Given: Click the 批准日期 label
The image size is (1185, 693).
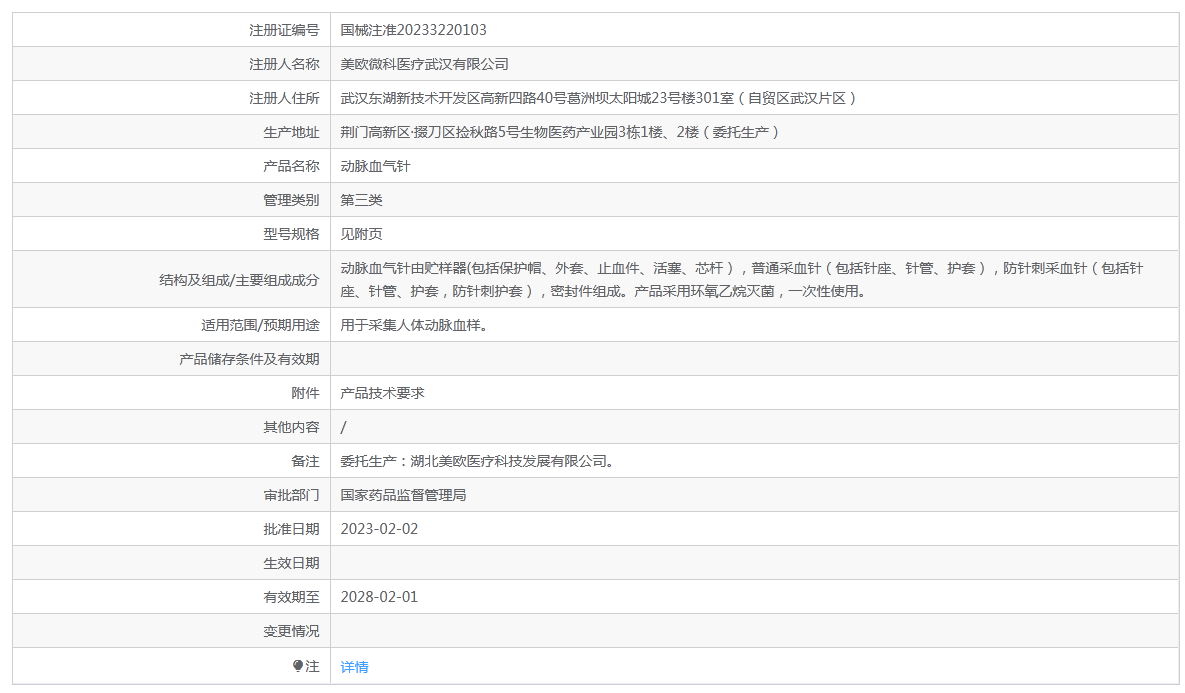Looking at the screenshot, I should [x=291, y=530].
